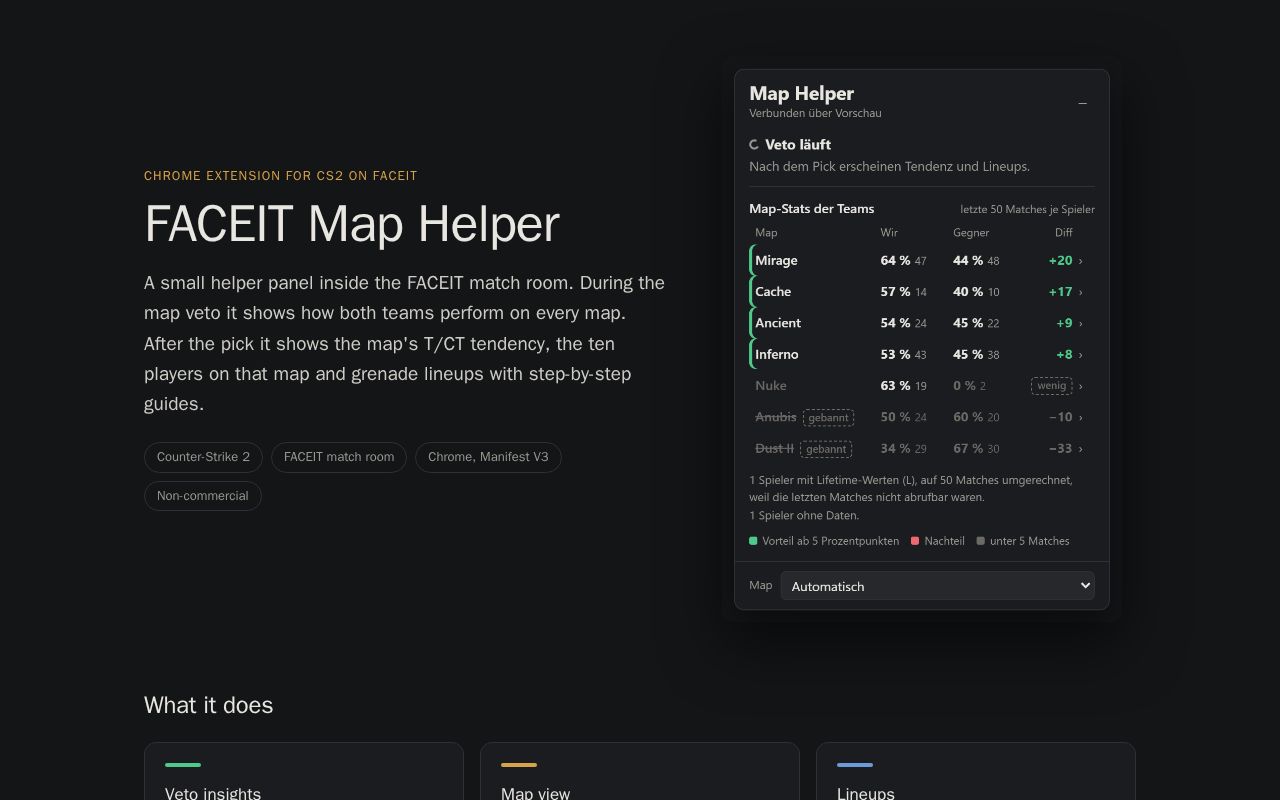Click the +20 diff value for Mirage
Image resolution: width=1280 pixels, height=800 pixels.
pos(1060,260)
